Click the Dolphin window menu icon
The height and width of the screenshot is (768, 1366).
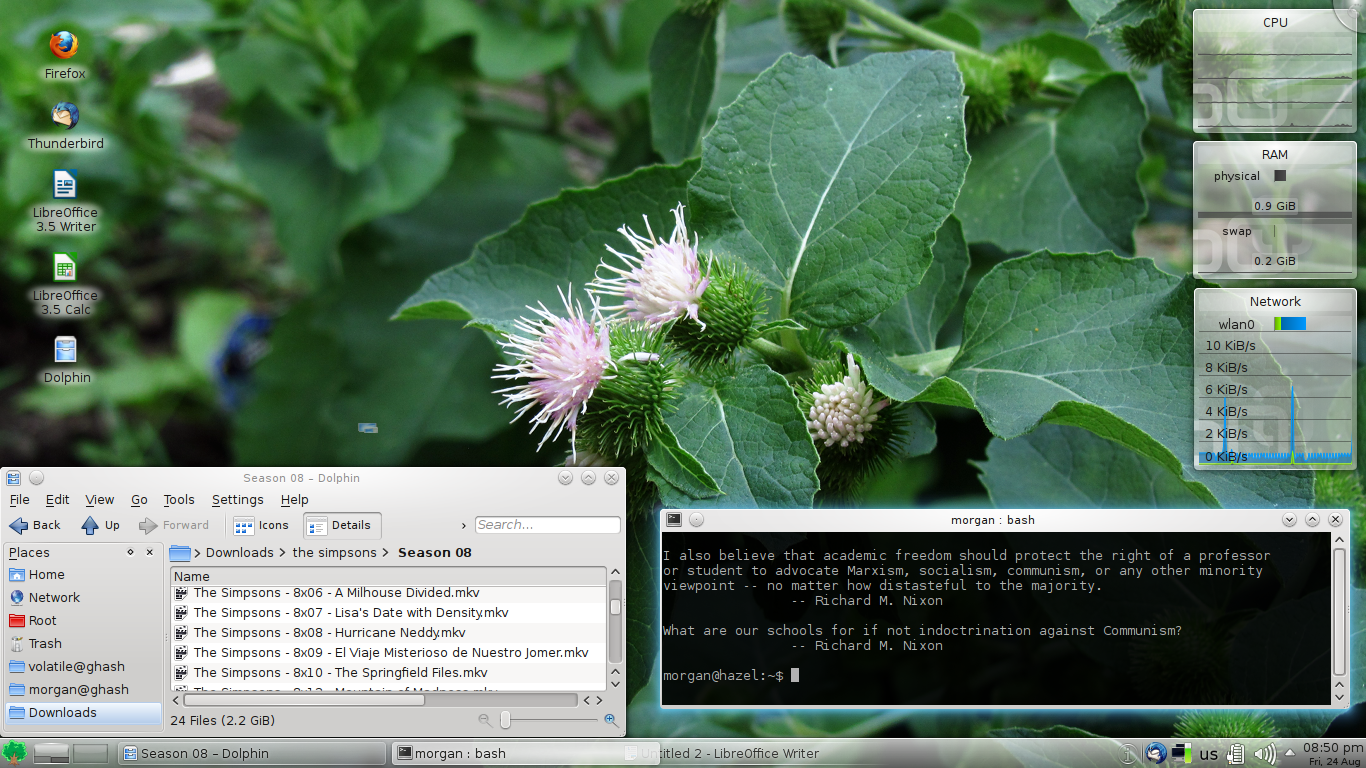[14, 478]
